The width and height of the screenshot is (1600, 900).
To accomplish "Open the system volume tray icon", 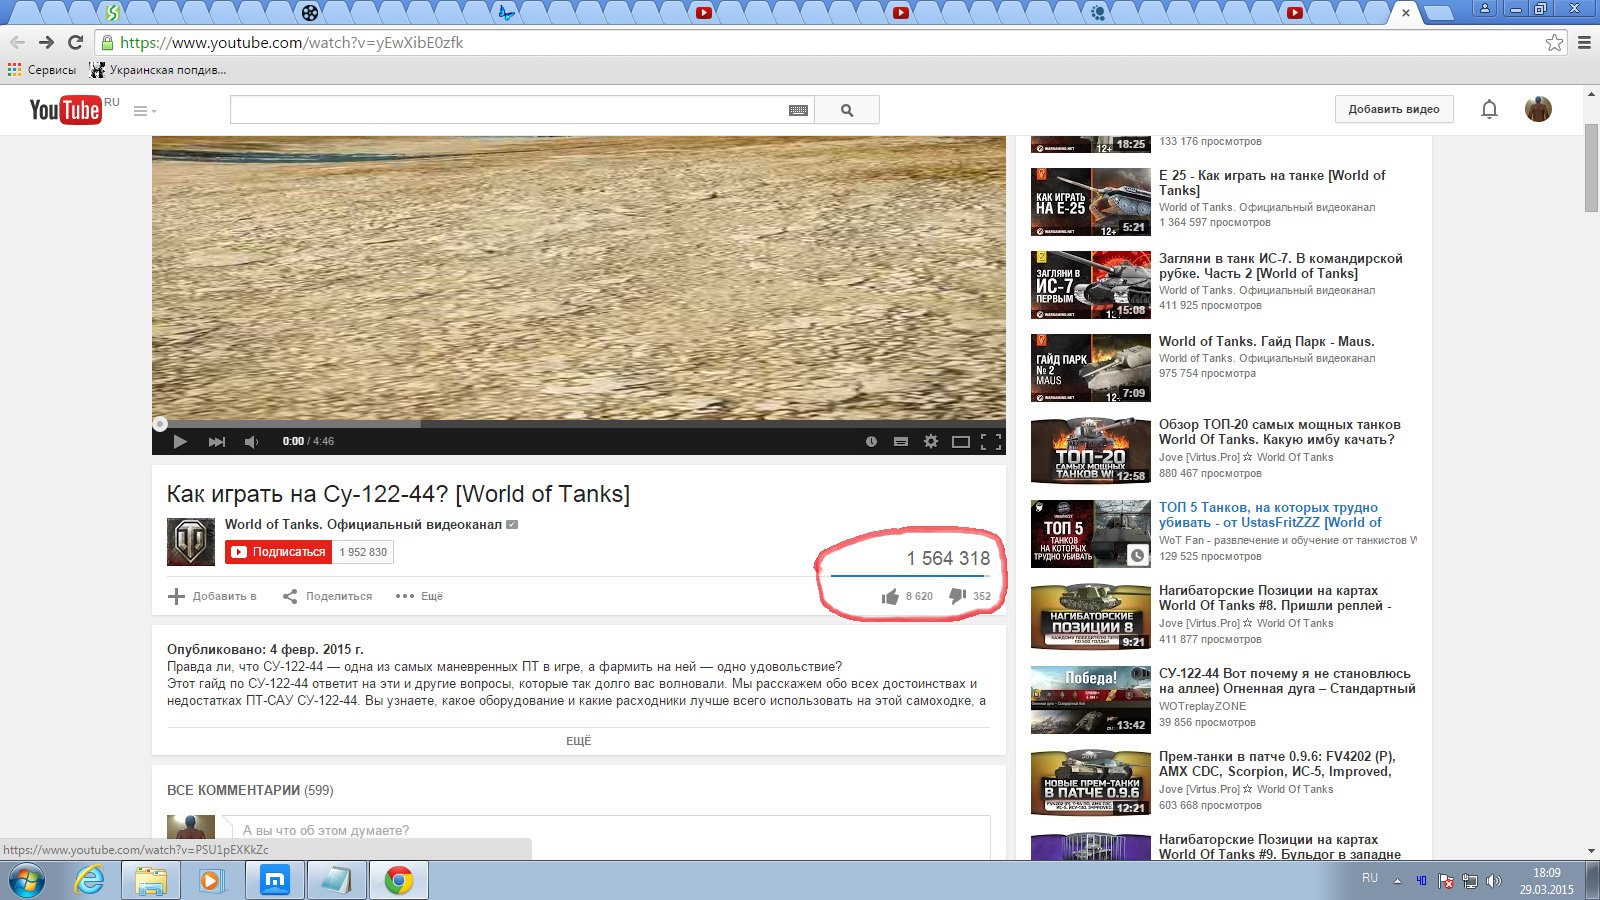I will pos(1493,881).
